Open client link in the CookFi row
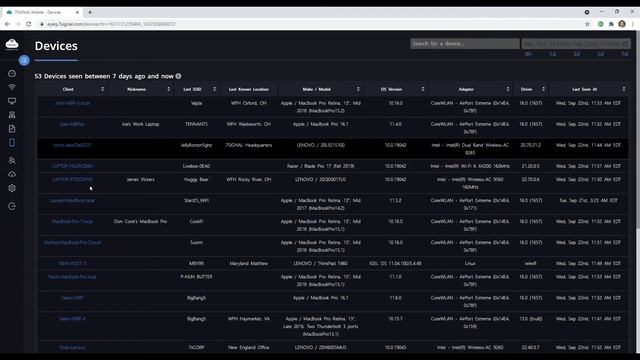The width and height of the screenshot is (640, 360). click(x=72, y=221)
